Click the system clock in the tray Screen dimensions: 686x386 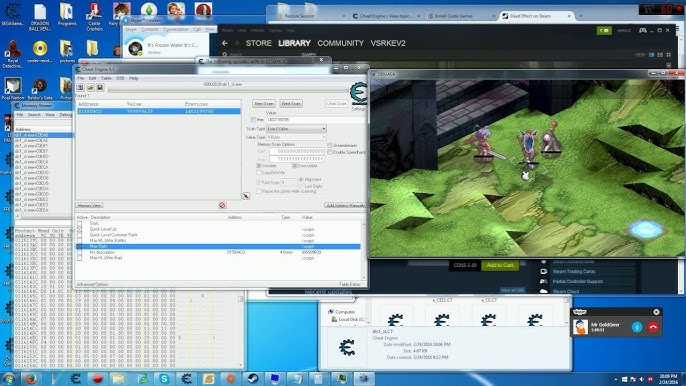click(668, 379)
